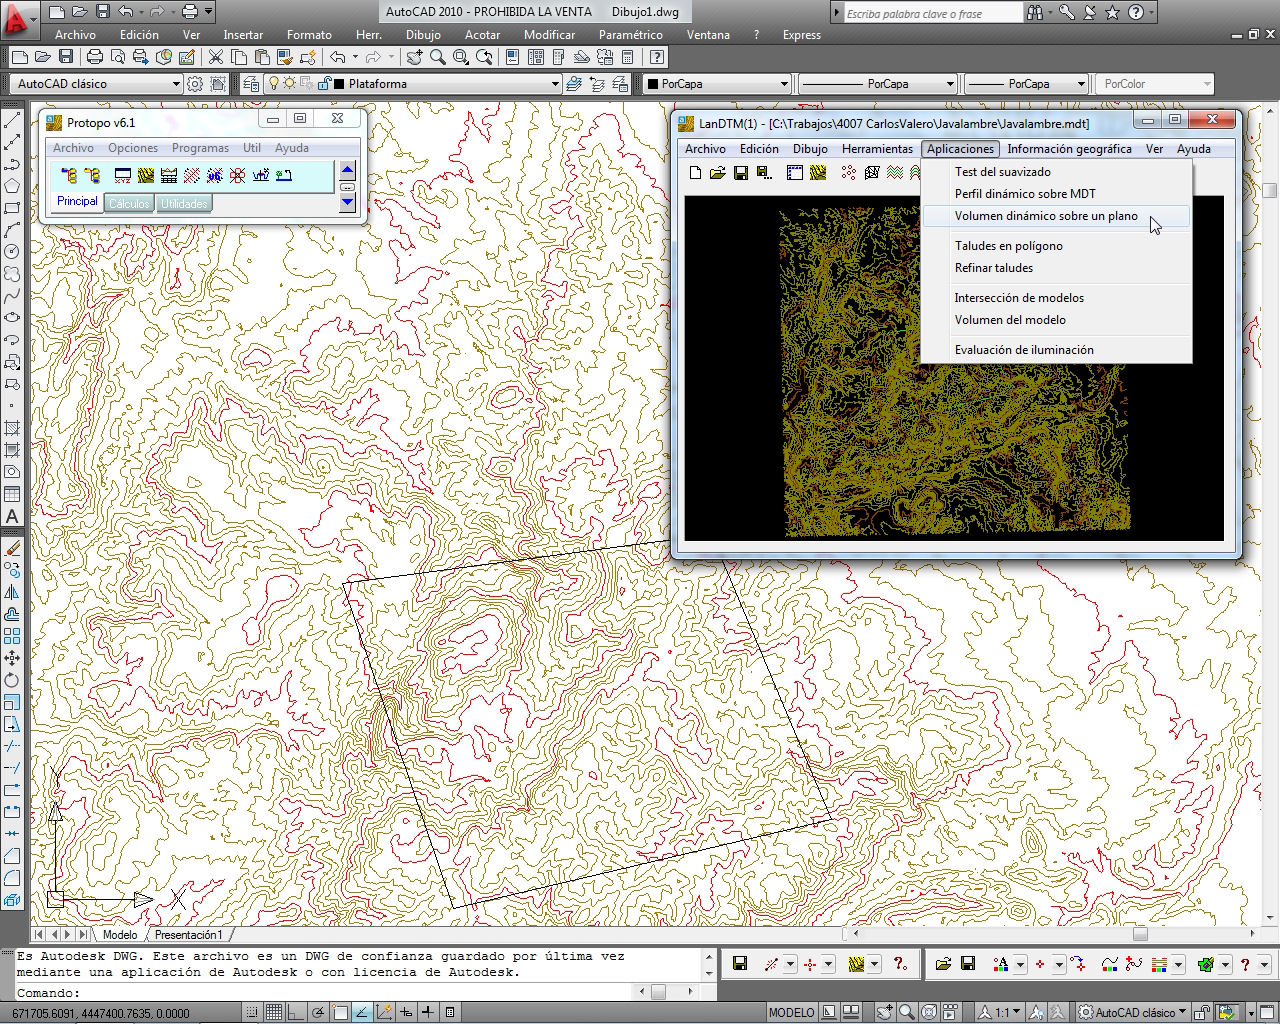
Task: Select the Pan hand tool
Action: point(414,57)
